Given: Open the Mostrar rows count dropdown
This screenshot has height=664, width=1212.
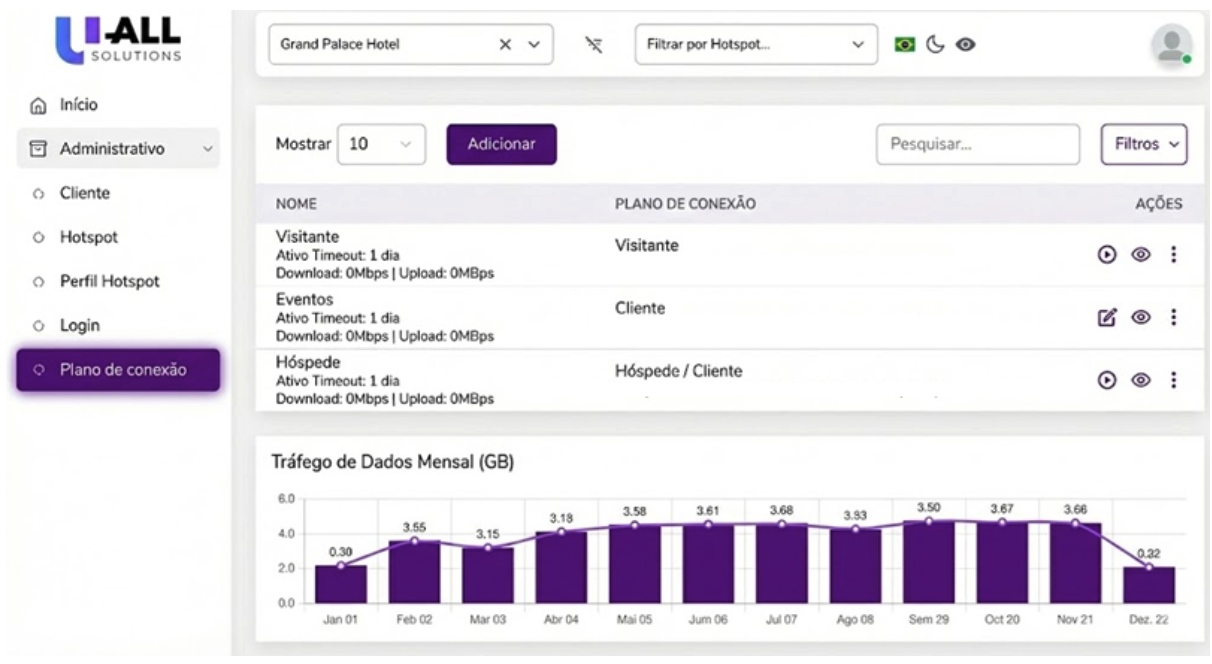Looking at the screenshot, I should pyautogui.click(x=382, y=144).
